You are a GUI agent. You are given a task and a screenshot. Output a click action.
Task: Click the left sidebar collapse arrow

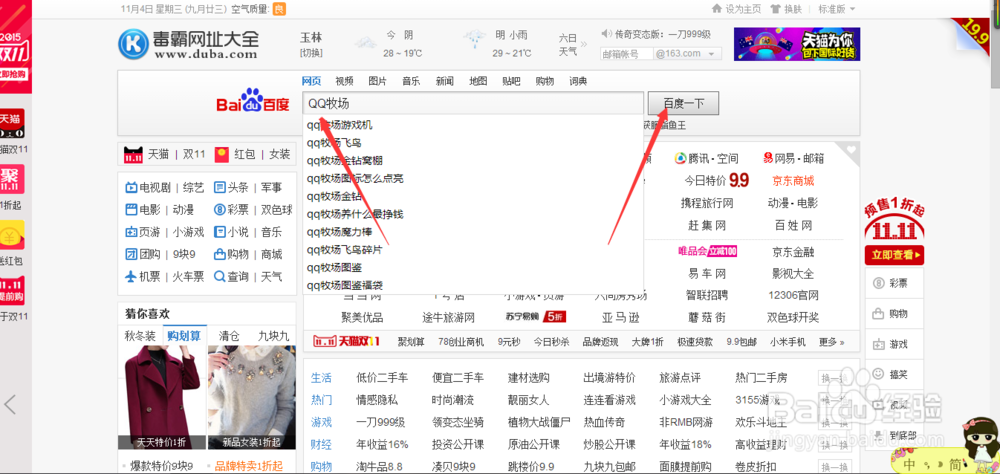[x=10, y=404]
